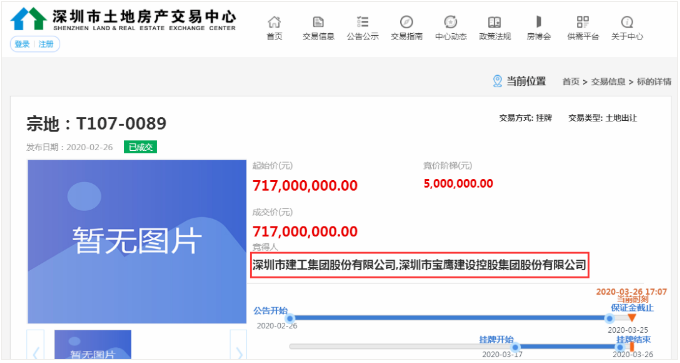The width and height of the screenshot is (680, 363).
Task: Click the 717,000,000.00 value under 成交价(元)
Action: pos(305,232)
